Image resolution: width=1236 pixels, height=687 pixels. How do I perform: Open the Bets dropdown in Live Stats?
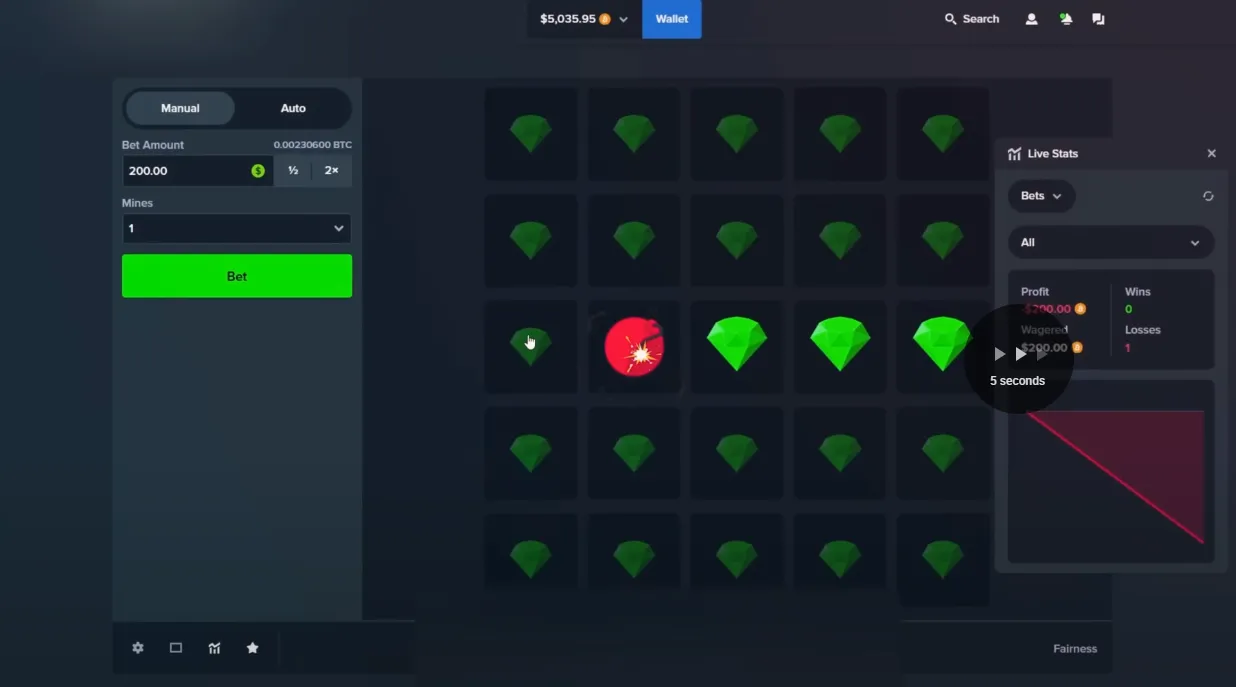[x=1041, y=196]
